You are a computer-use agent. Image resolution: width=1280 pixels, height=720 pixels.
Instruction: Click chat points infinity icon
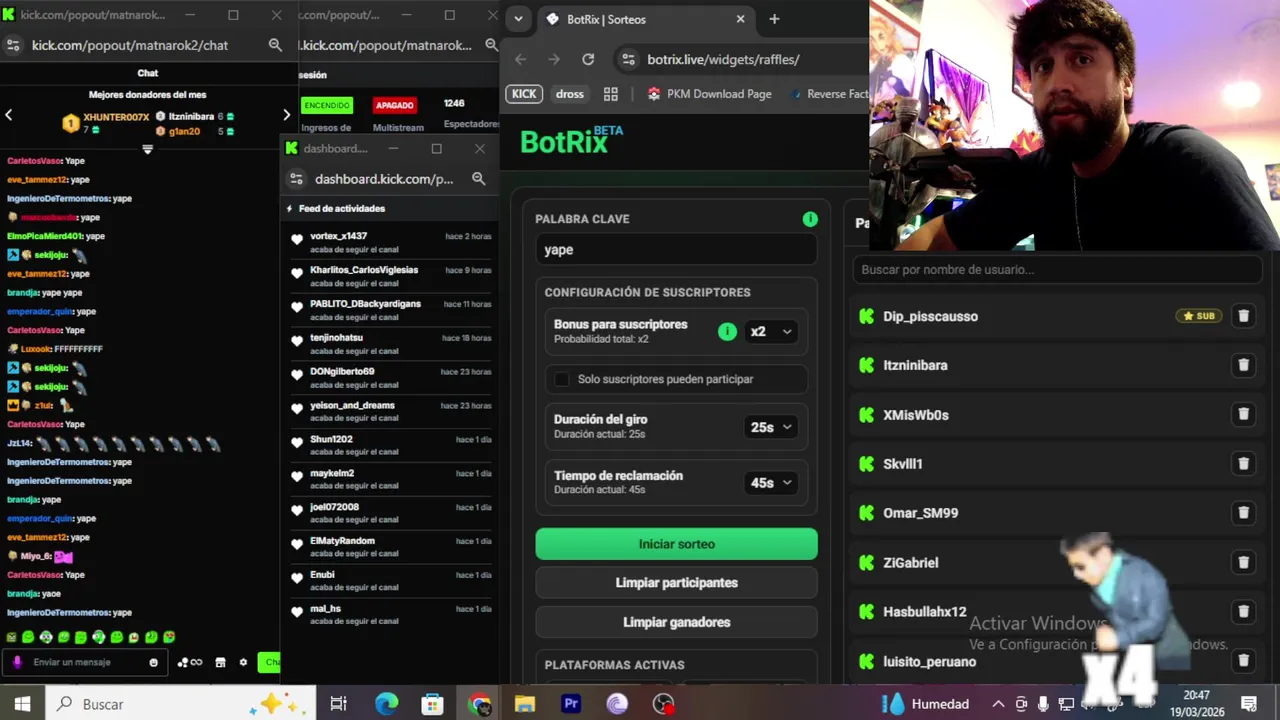[190, 662]
